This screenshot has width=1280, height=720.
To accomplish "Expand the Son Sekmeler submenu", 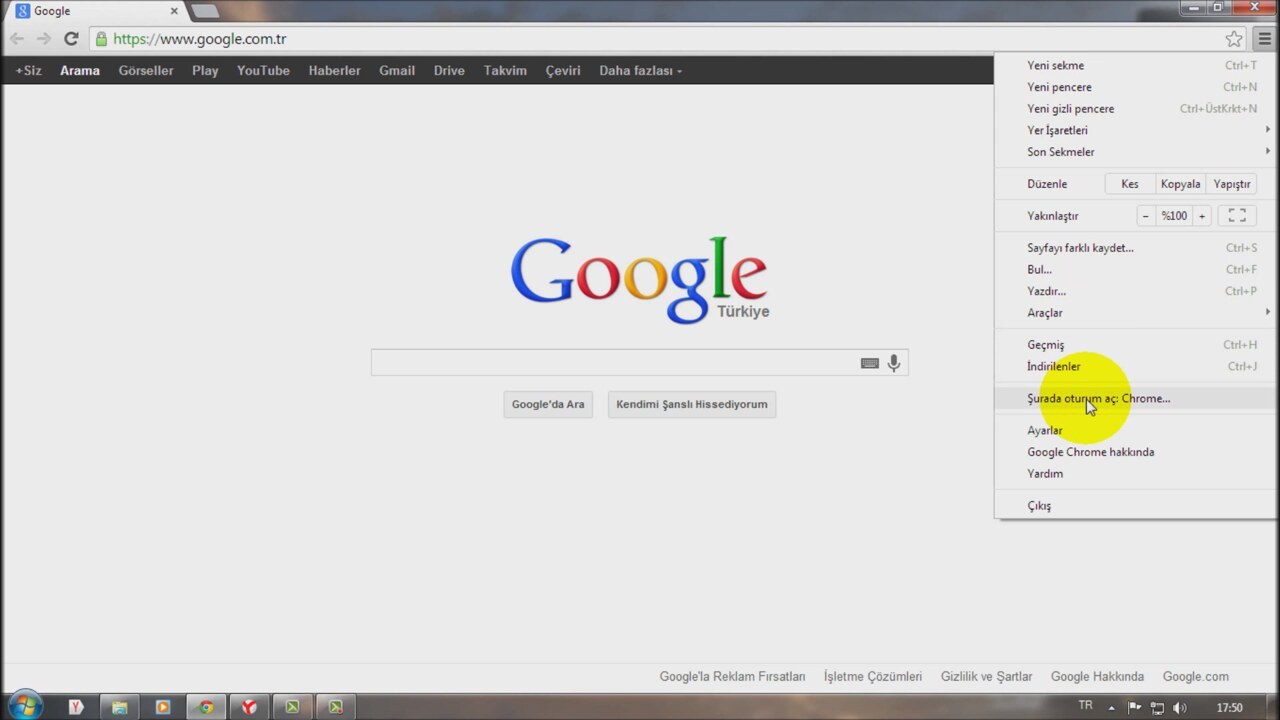I will tap(1135, 152).
